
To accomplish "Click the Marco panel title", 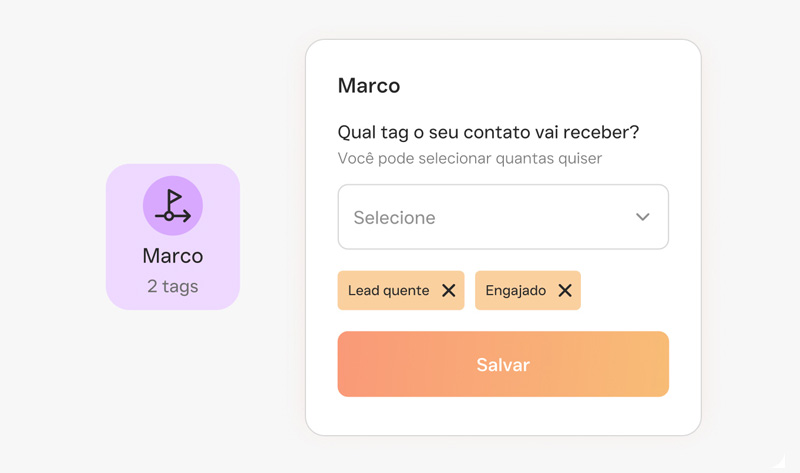I will click(x=369, y=86).
